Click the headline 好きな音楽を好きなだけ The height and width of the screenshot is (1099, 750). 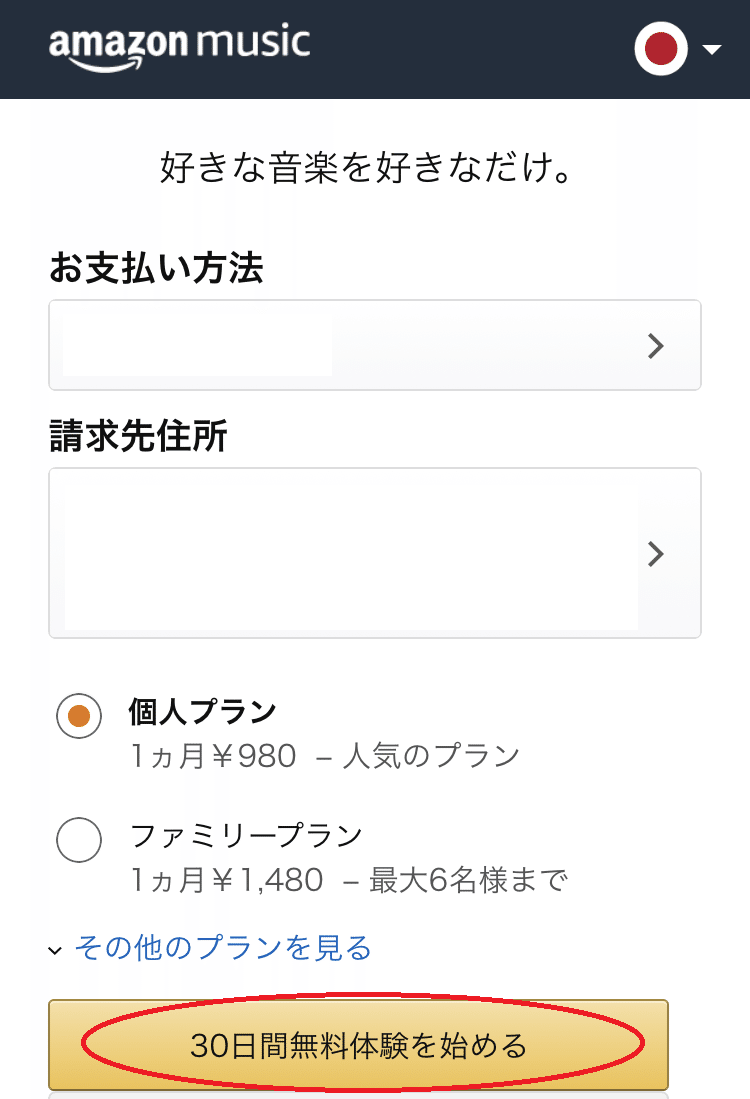click(366, 168)
